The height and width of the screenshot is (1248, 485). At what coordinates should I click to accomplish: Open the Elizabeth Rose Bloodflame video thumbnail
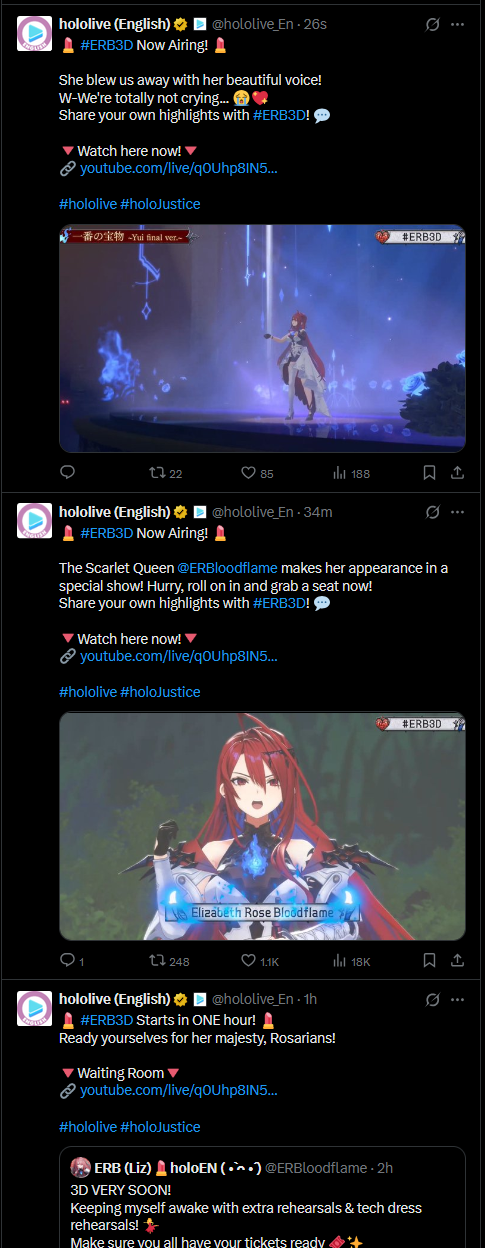coord(262,826)
